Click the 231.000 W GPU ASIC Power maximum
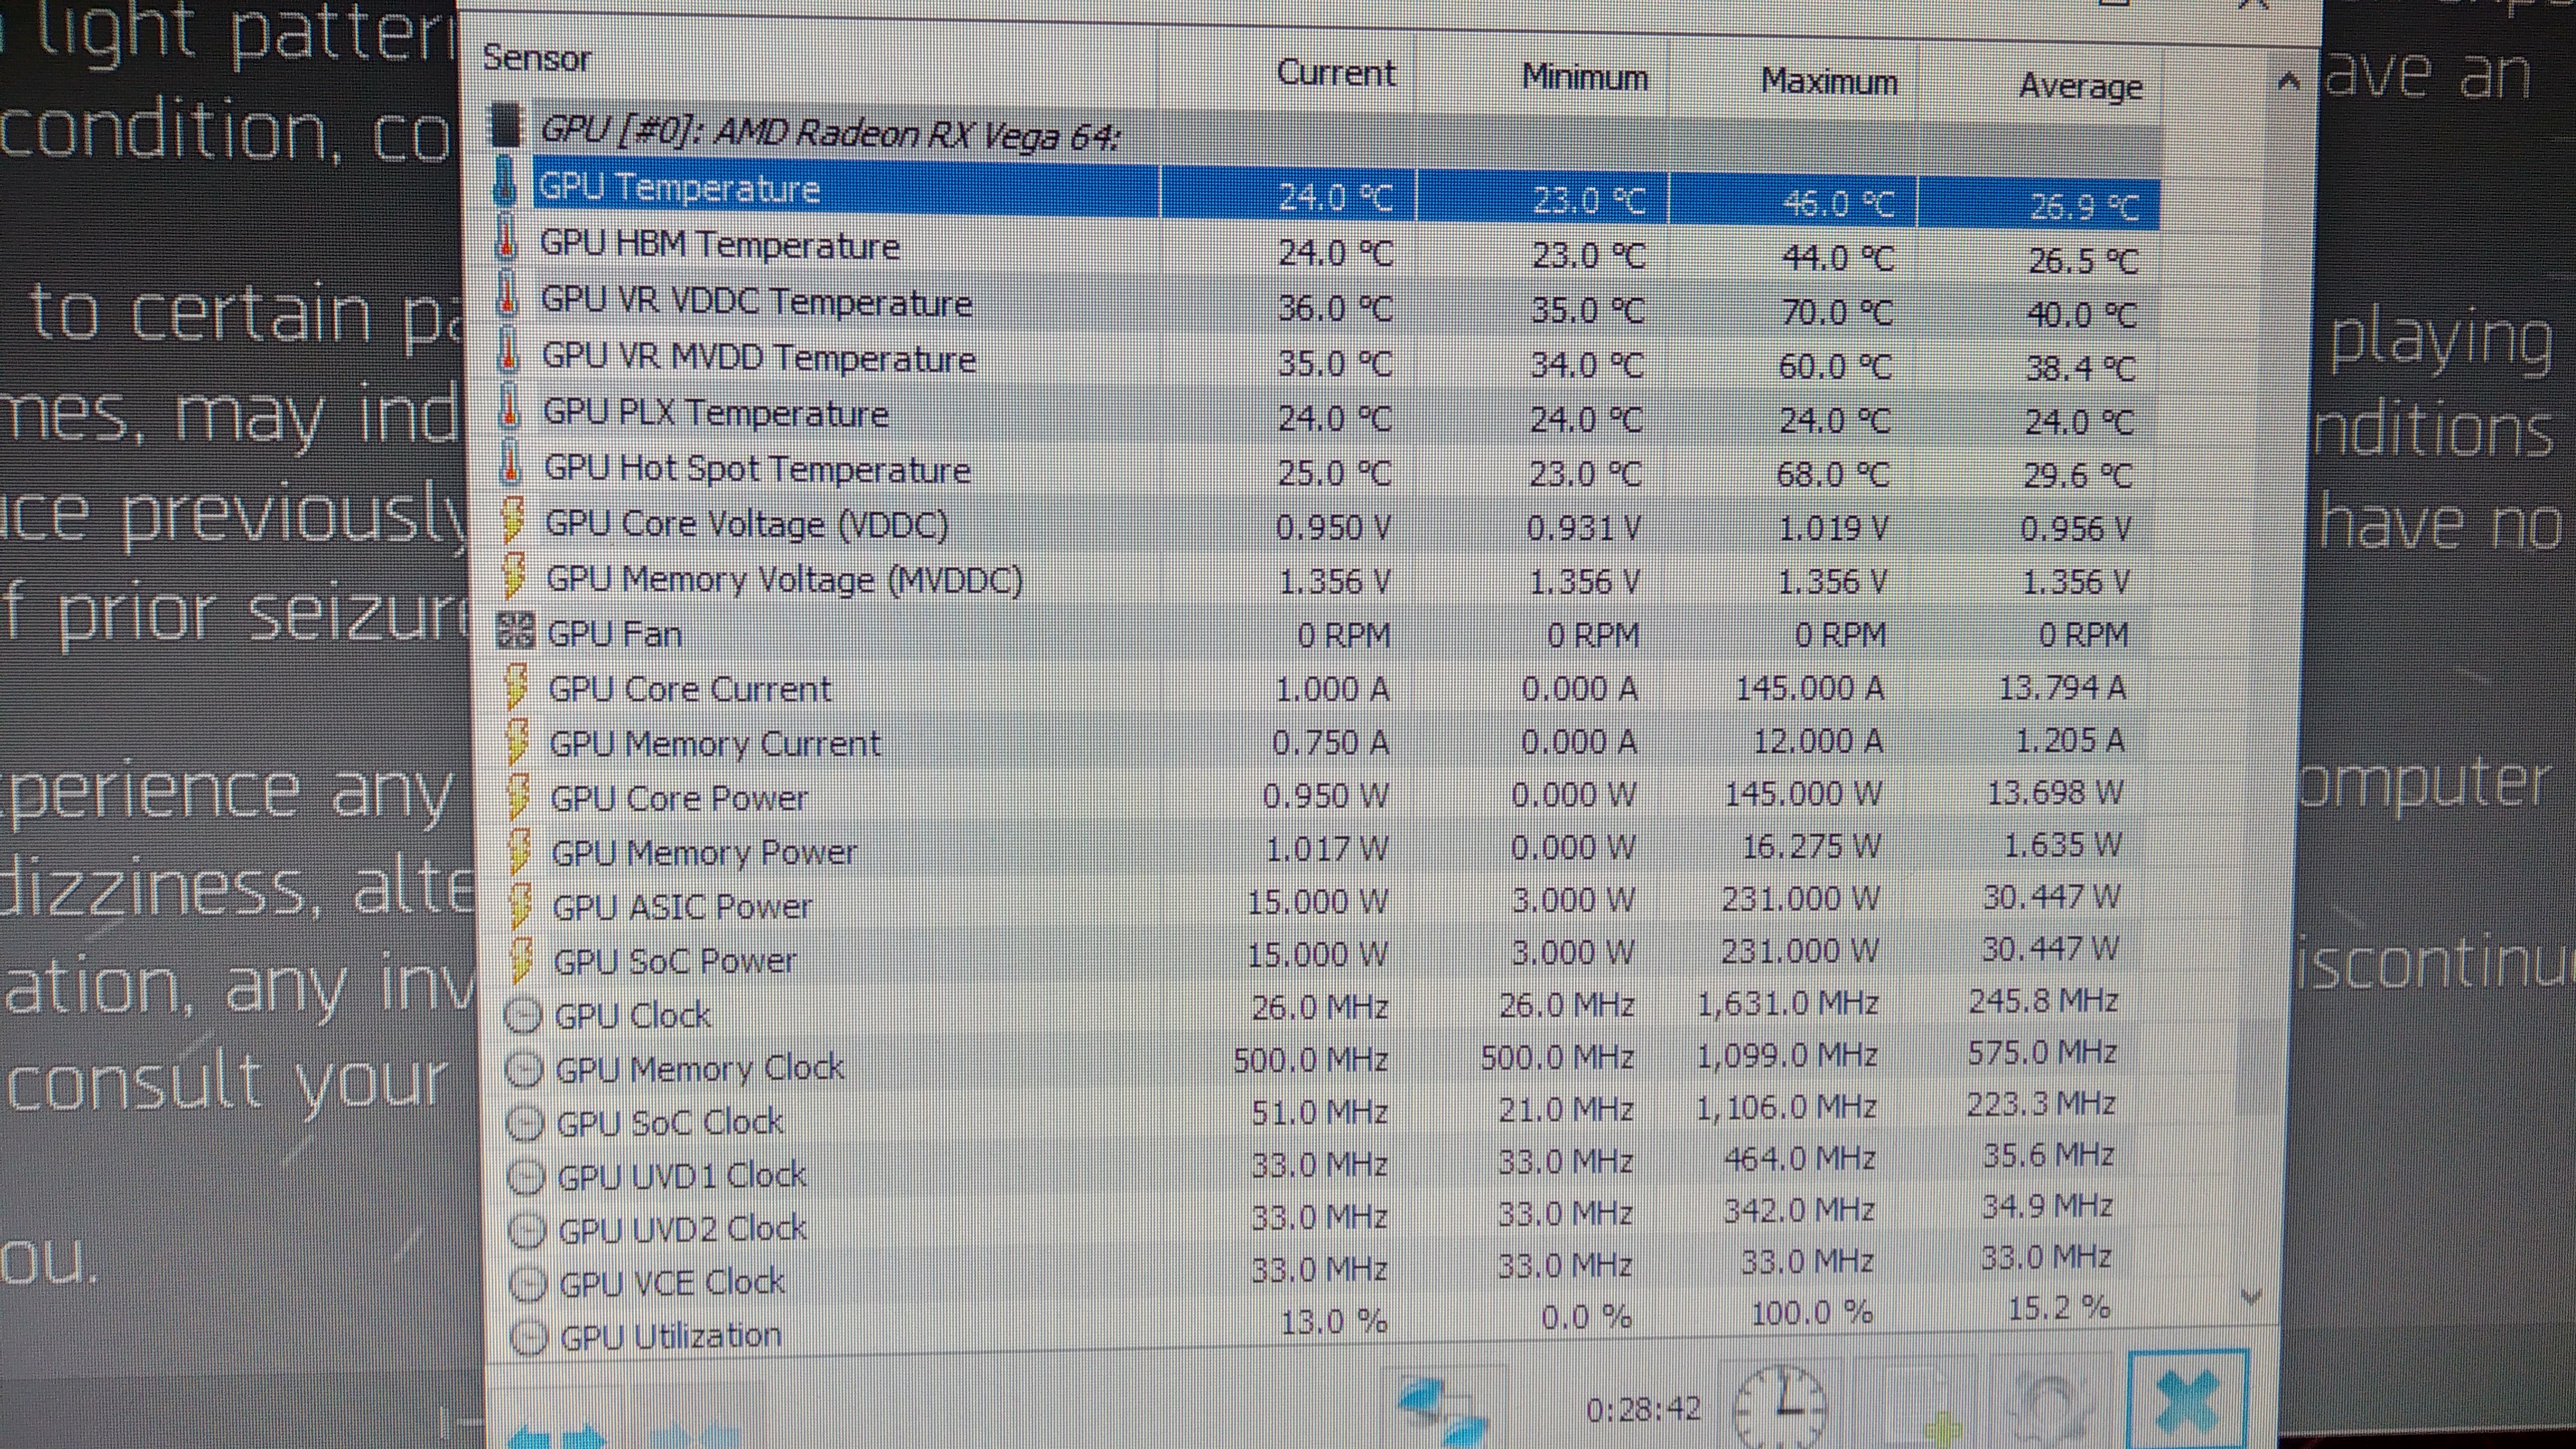Screen dimensions: 2576x1449 1800,898
